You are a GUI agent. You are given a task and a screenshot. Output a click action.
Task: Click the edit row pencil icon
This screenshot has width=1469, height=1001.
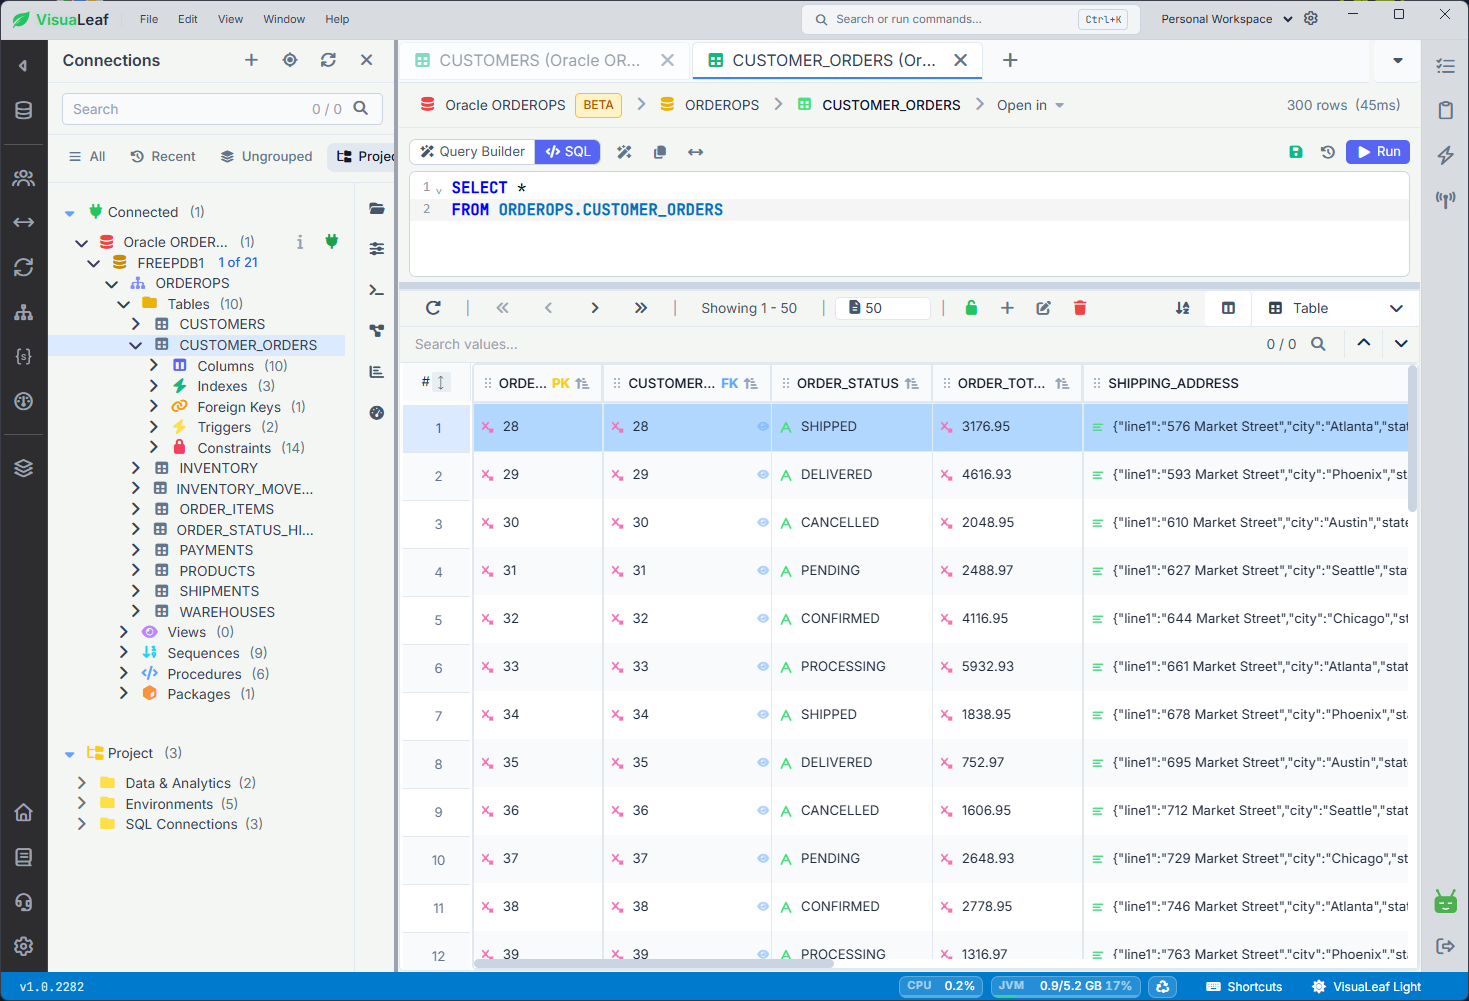tap(1043, 308)
